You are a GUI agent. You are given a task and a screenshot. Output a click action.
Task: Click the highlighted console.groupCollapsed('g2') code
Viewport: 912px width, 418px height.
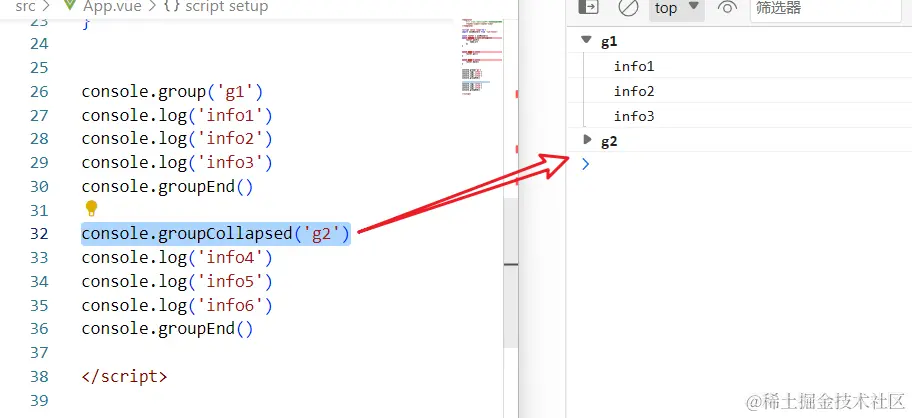tap(216, 234)
